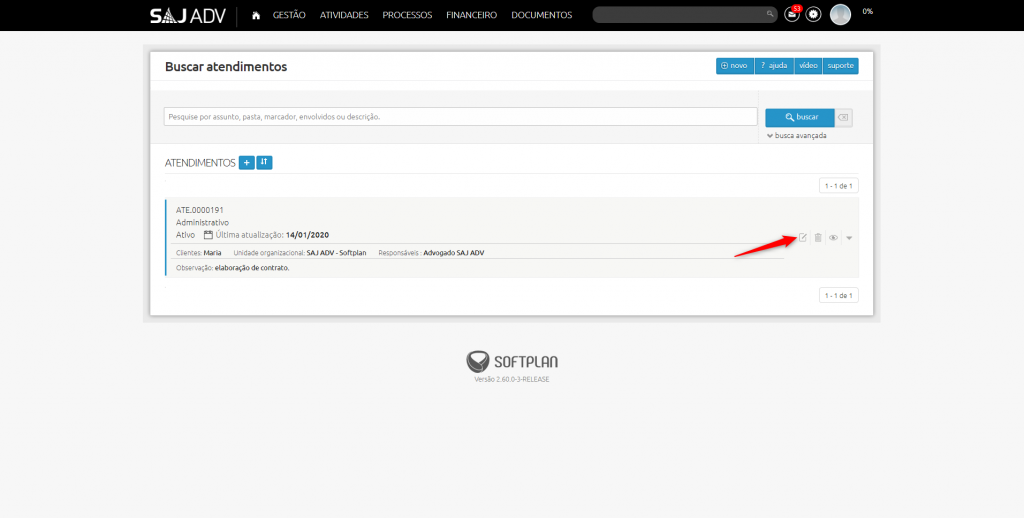Open the notifications inbox with 53 badge
1024x518 pixels.
click(793, 15)
